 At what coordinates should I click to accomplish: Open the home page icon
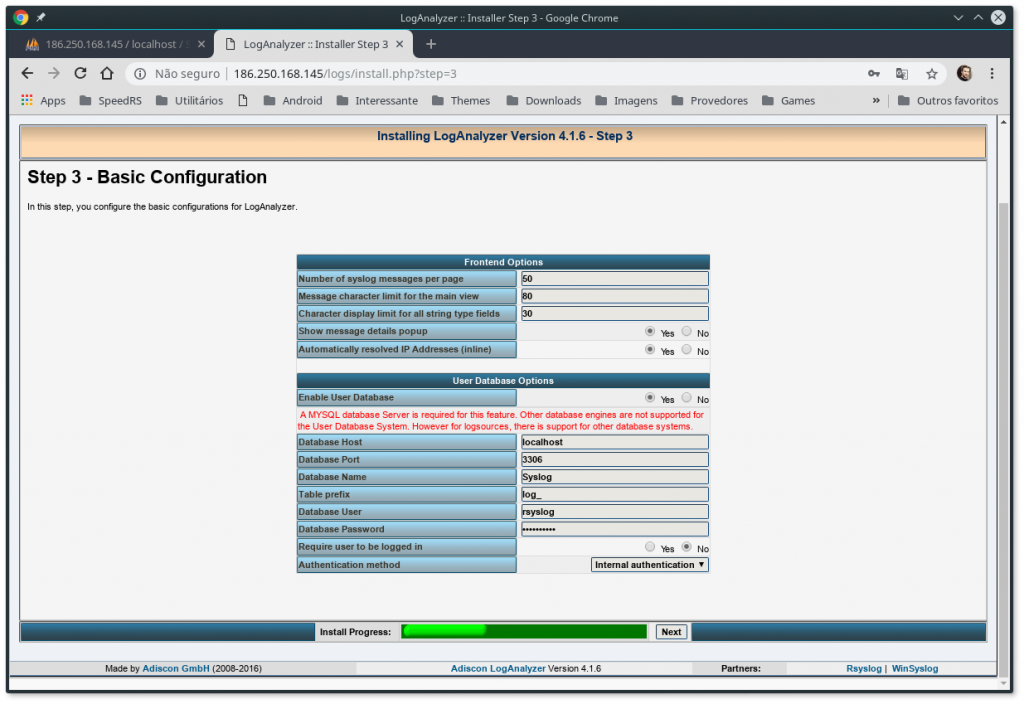tap(108, 73)
